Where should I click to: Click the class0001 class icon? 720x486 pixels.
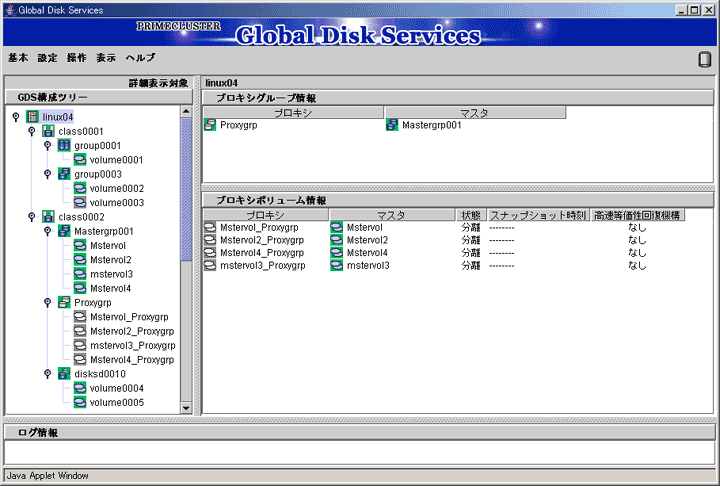coord(48,131)
